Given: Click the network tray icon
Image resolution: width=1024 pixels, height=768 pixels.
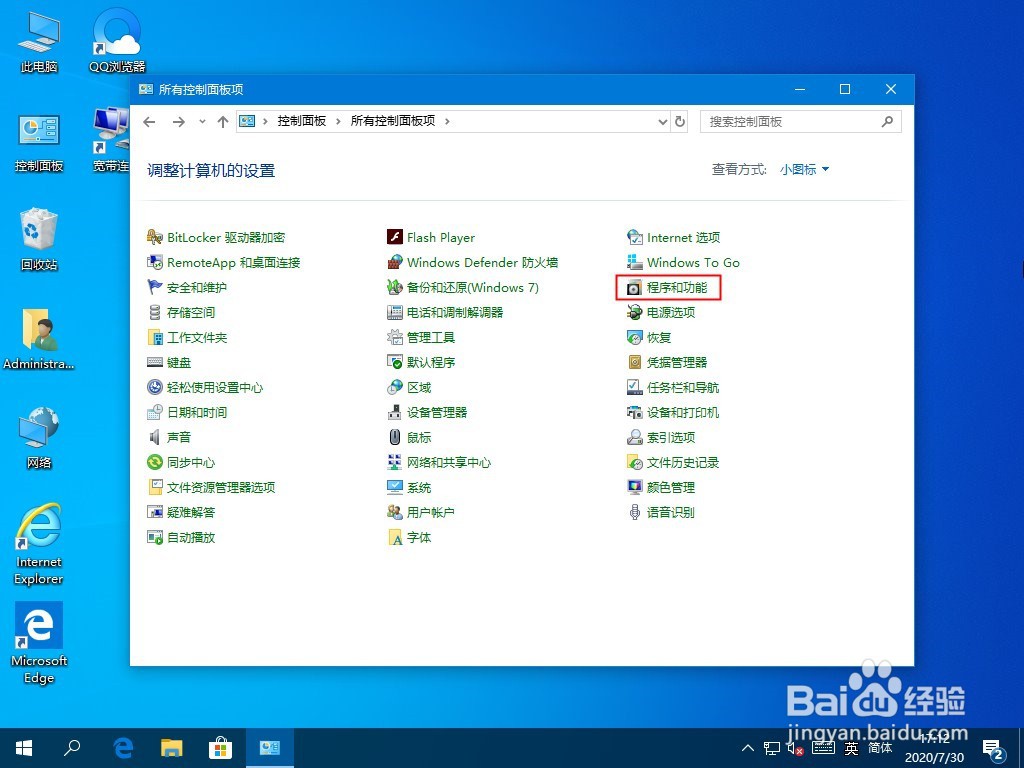Looking at the screenshot, I should [x=772, y=748].
